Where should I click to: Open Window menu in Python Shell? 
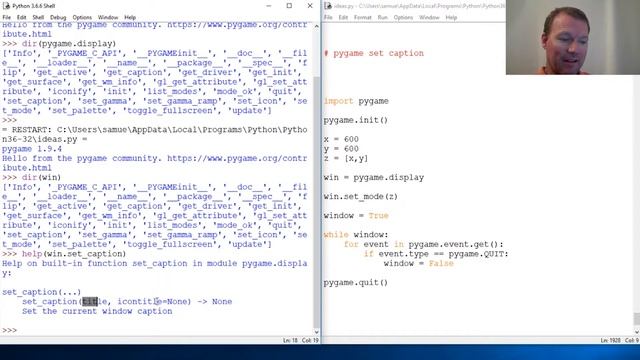[x=108, y=18]
